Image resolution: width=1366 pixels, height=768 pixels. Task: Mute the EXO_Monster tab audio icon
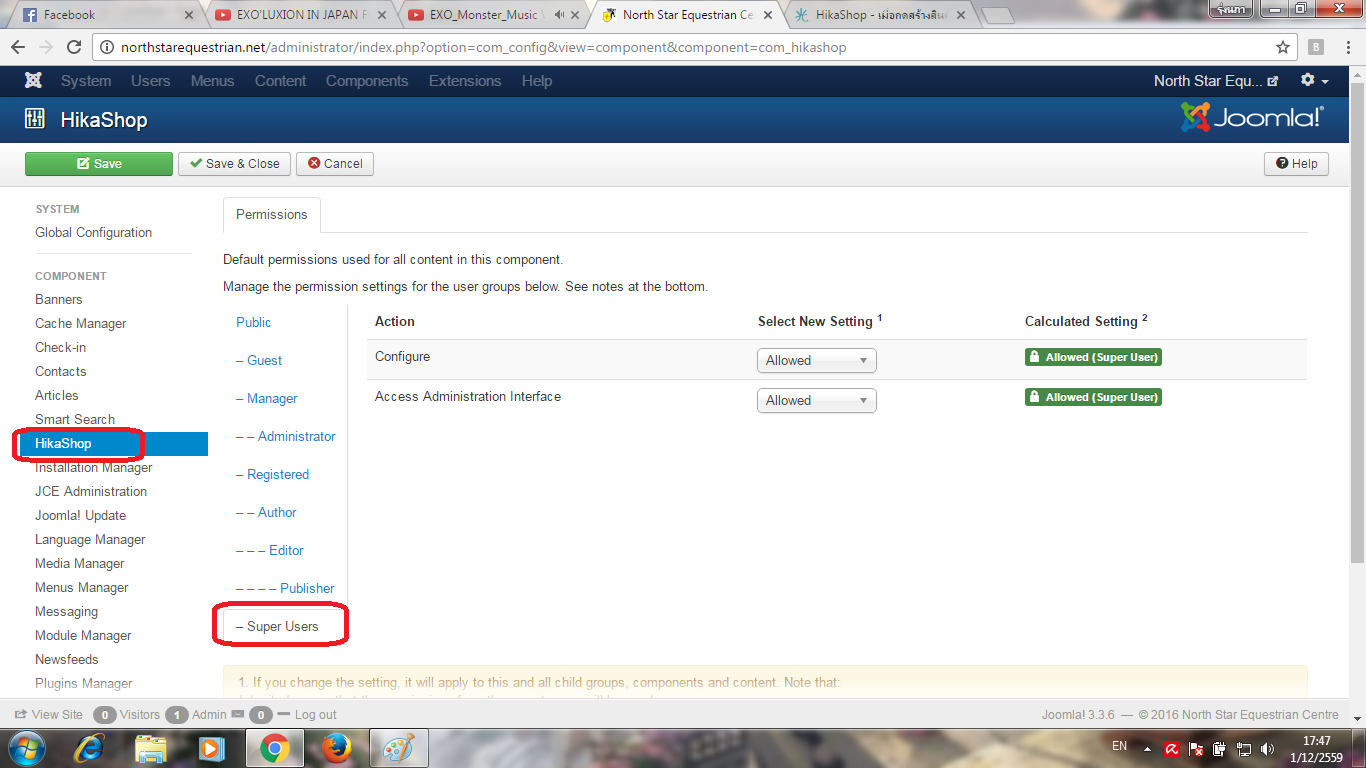pos(558,15)
